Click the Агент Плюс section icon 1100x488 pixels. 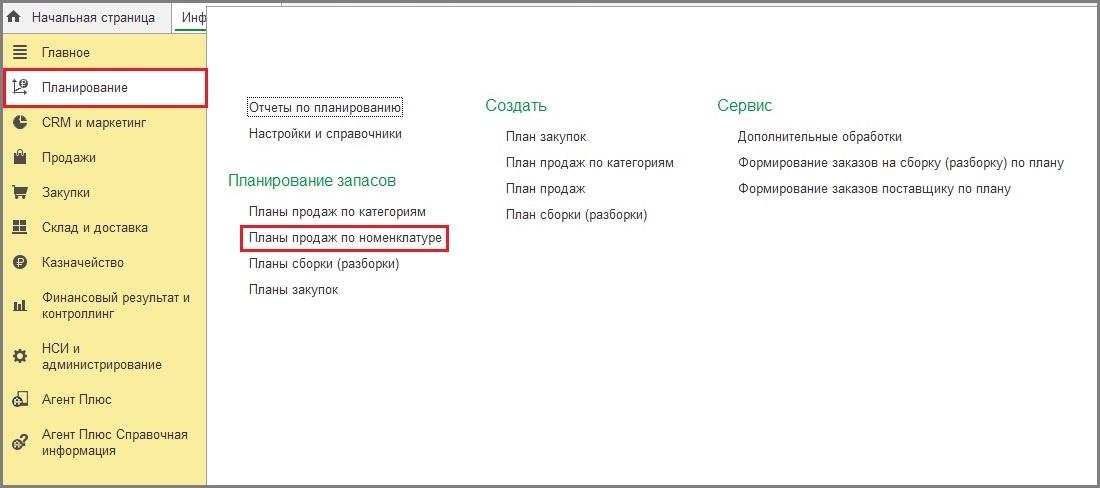tap(20, 400)
